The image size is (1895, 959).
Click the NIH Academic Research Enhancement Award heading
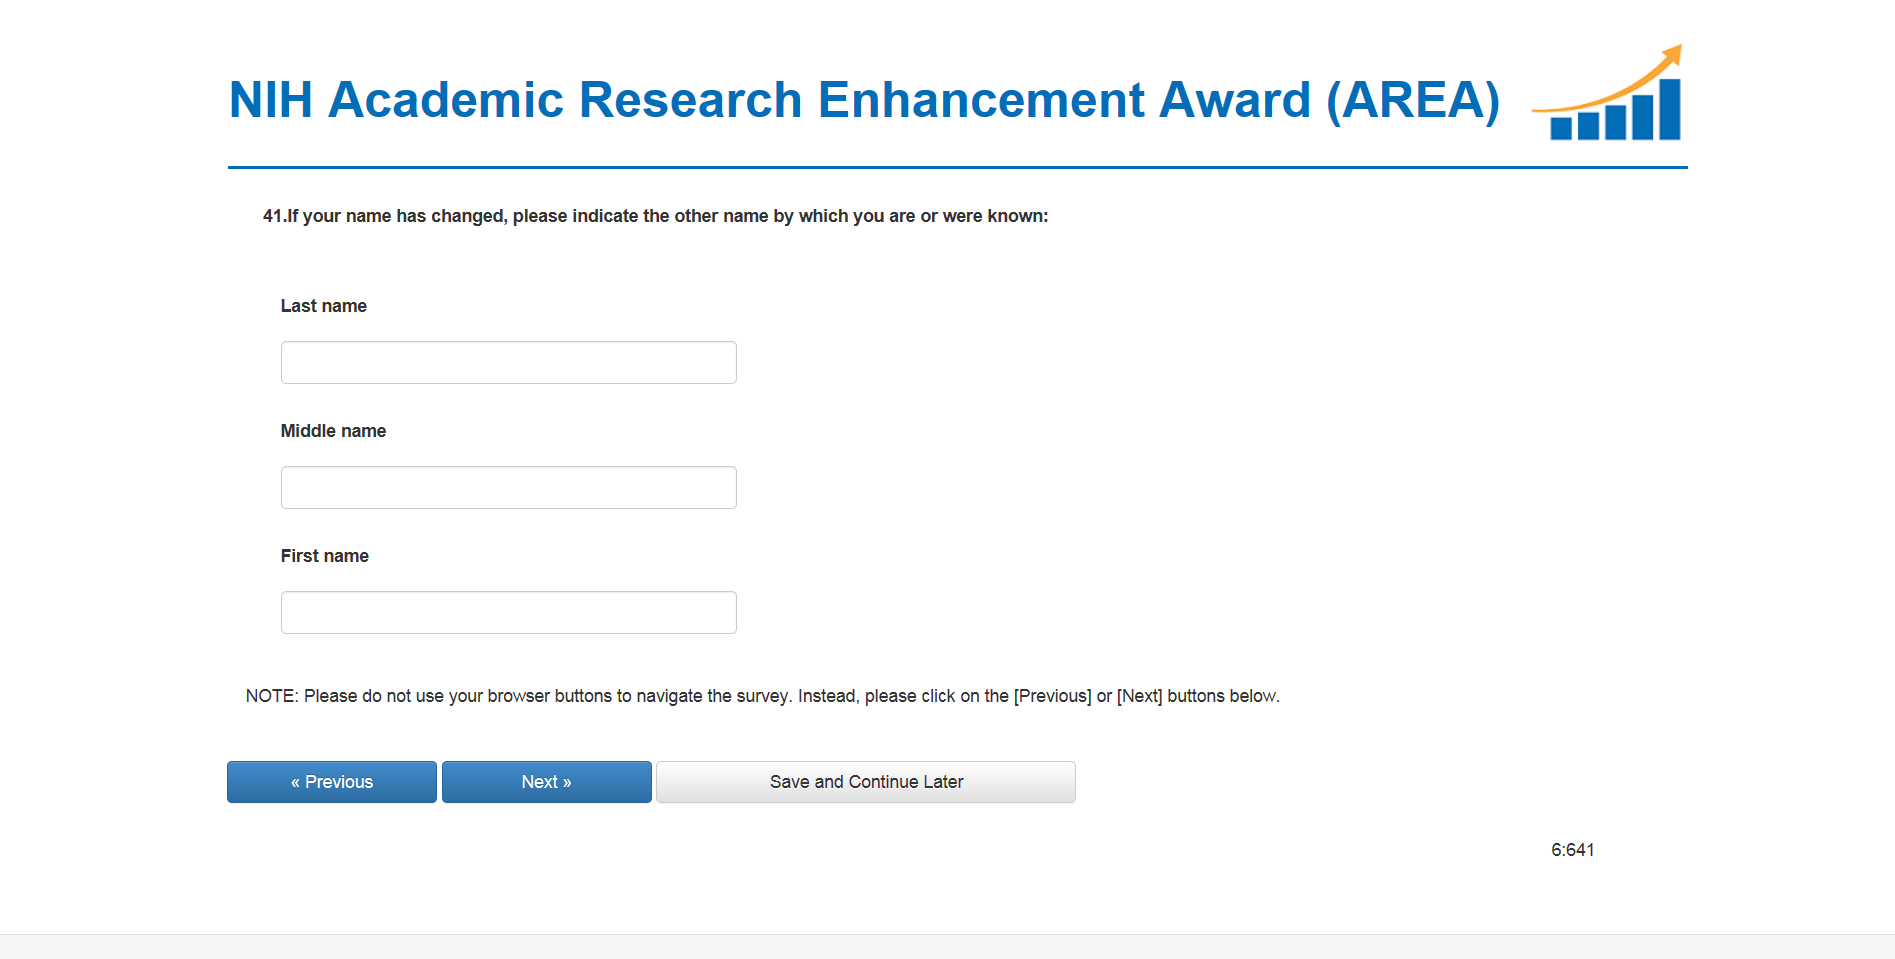click(x=864, y=100)
